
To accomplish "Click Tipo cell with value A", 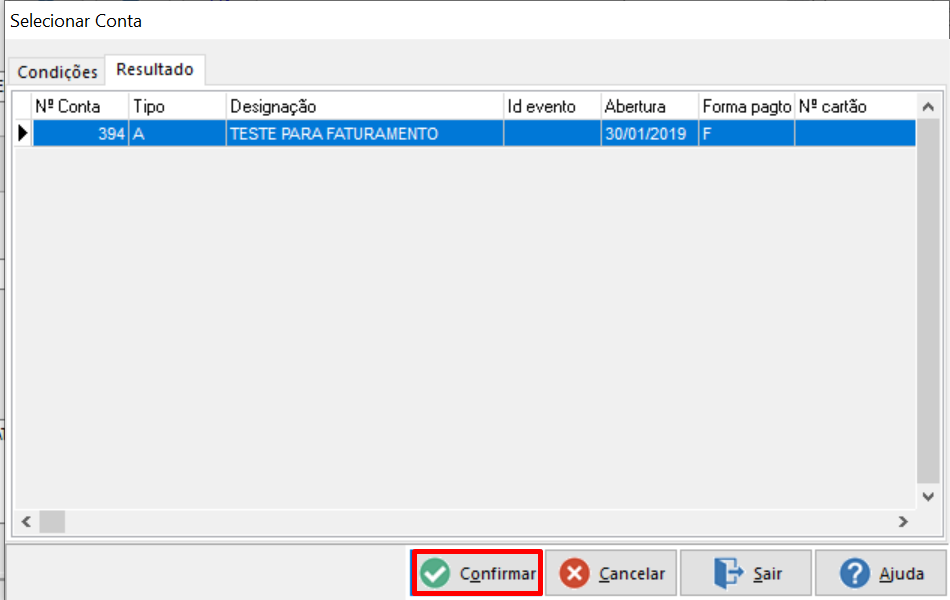I will point(177,133).
